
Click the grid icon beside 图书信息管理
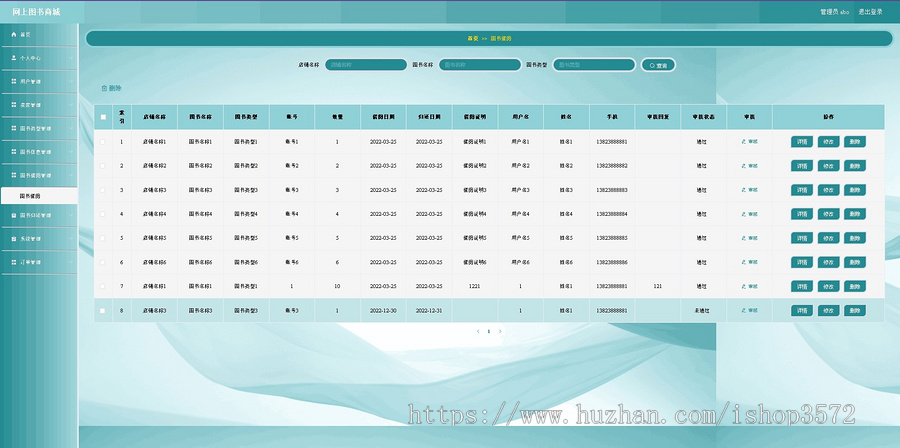14,152
